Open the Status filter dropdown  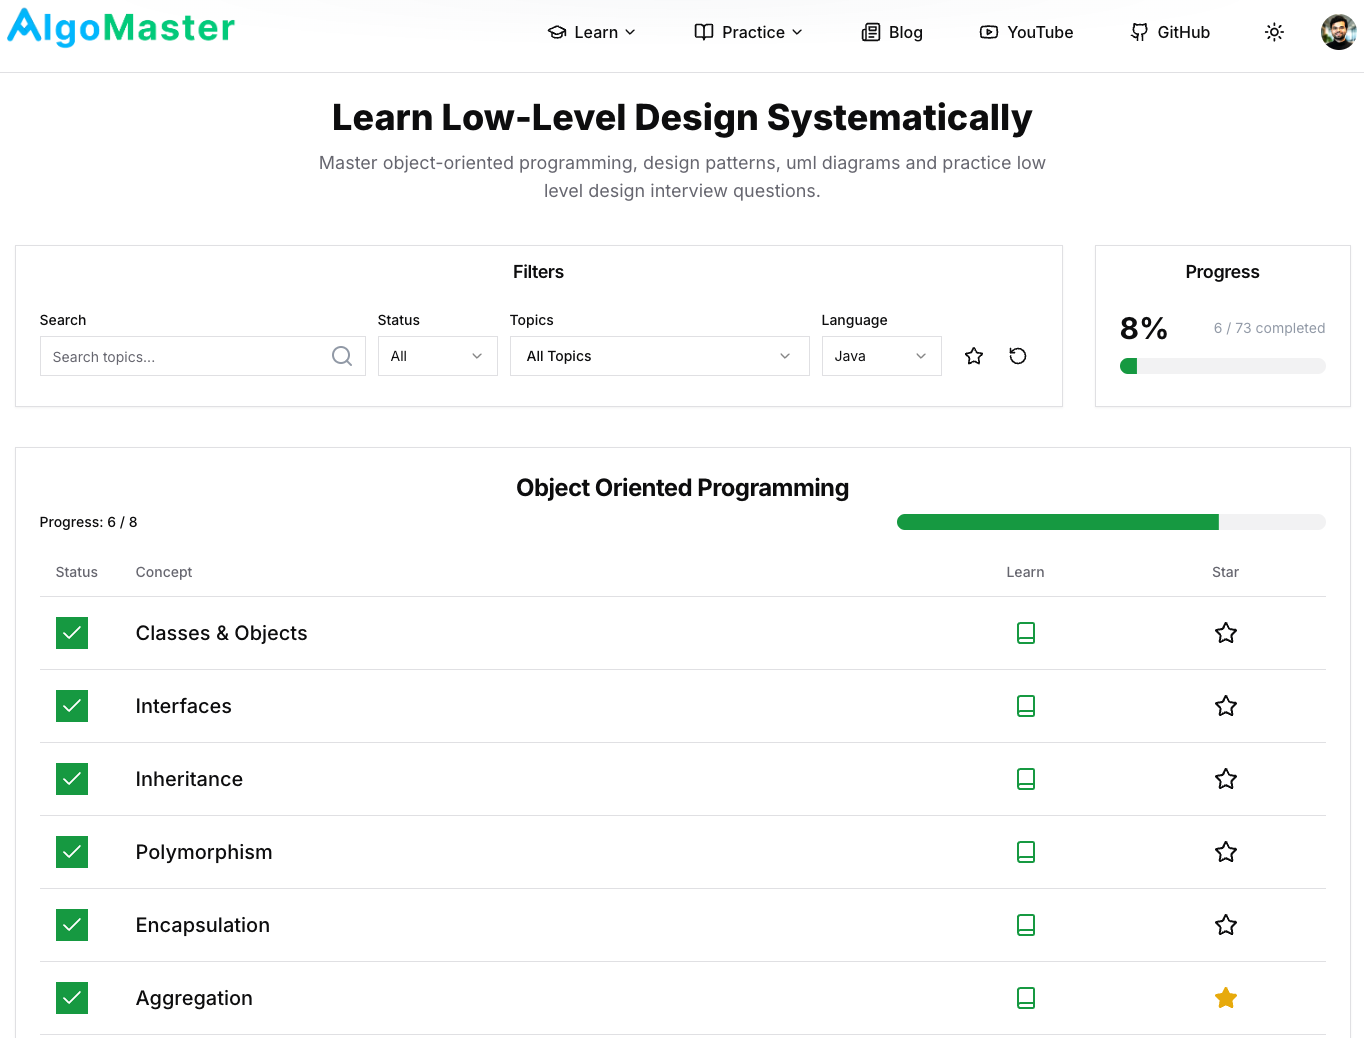click(x=437, y=356)
